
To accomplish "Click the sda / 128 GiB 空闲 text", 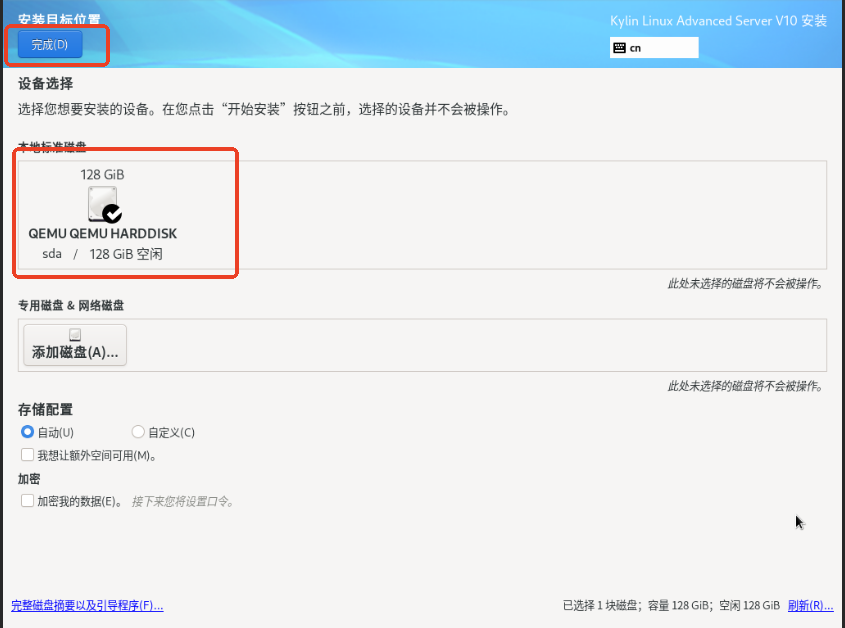I will point(102,254).
